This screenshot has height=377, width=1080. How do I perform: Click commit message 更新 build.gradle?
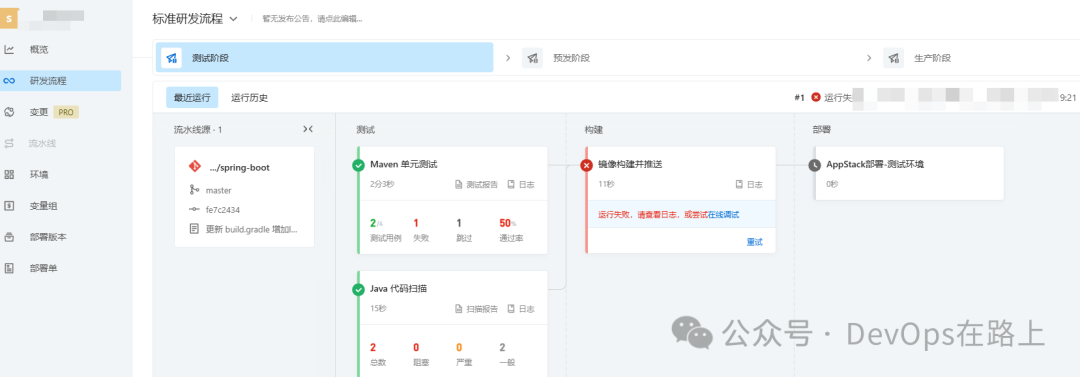tap(252, 229)
